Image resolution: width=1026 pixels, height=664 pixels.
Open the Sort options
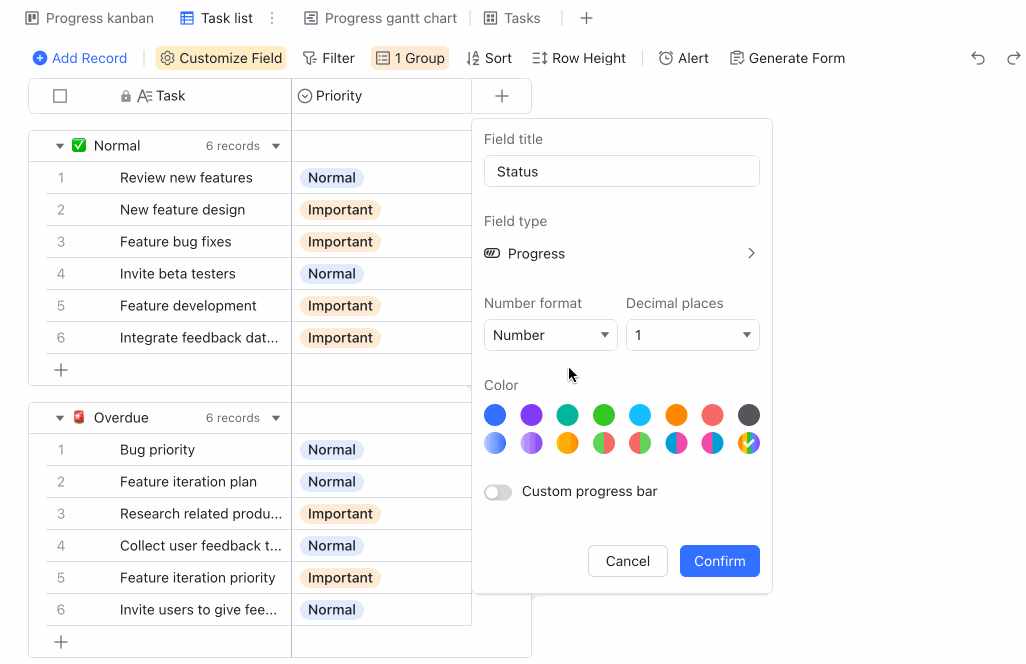489,58
